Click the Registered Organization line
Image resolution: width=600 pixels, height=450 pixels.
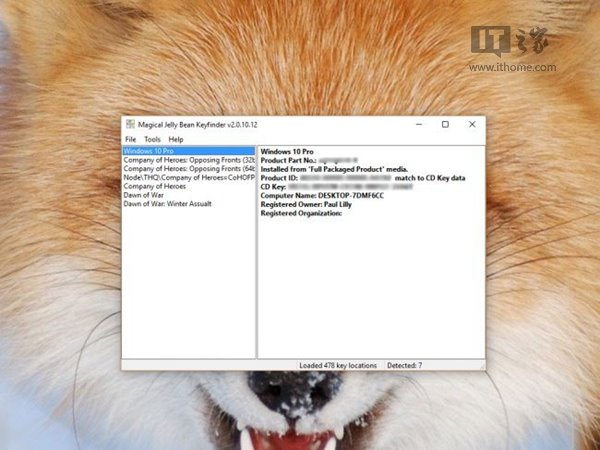[301, 213]
